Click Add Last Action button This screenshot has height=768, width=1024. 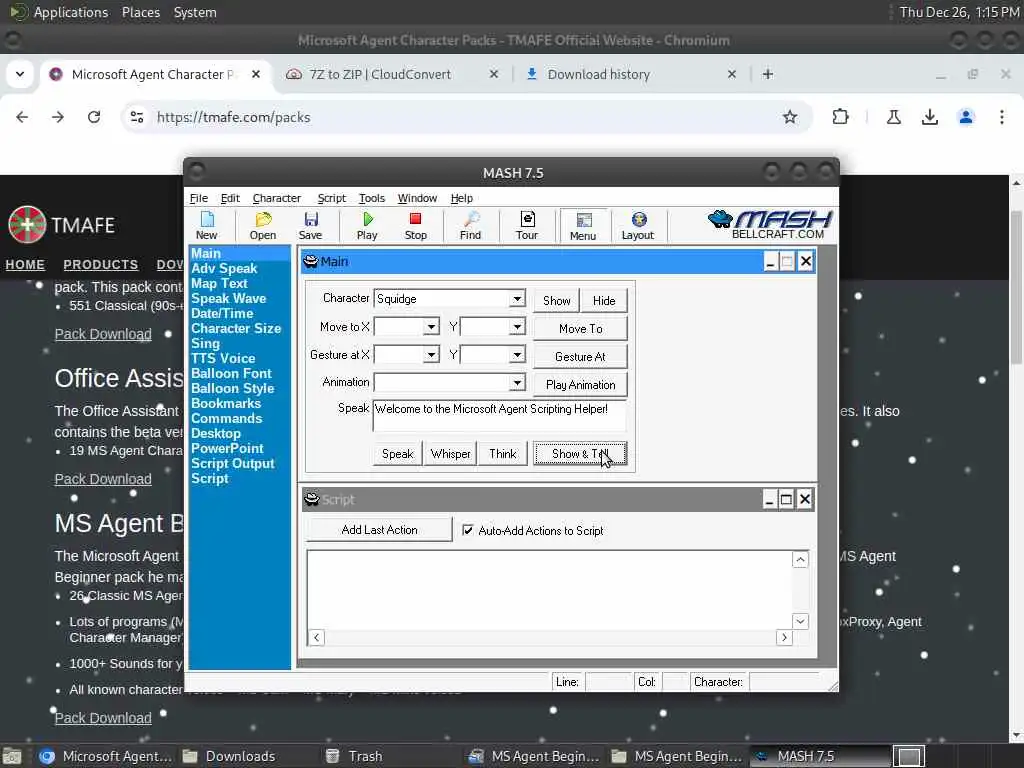379,530
